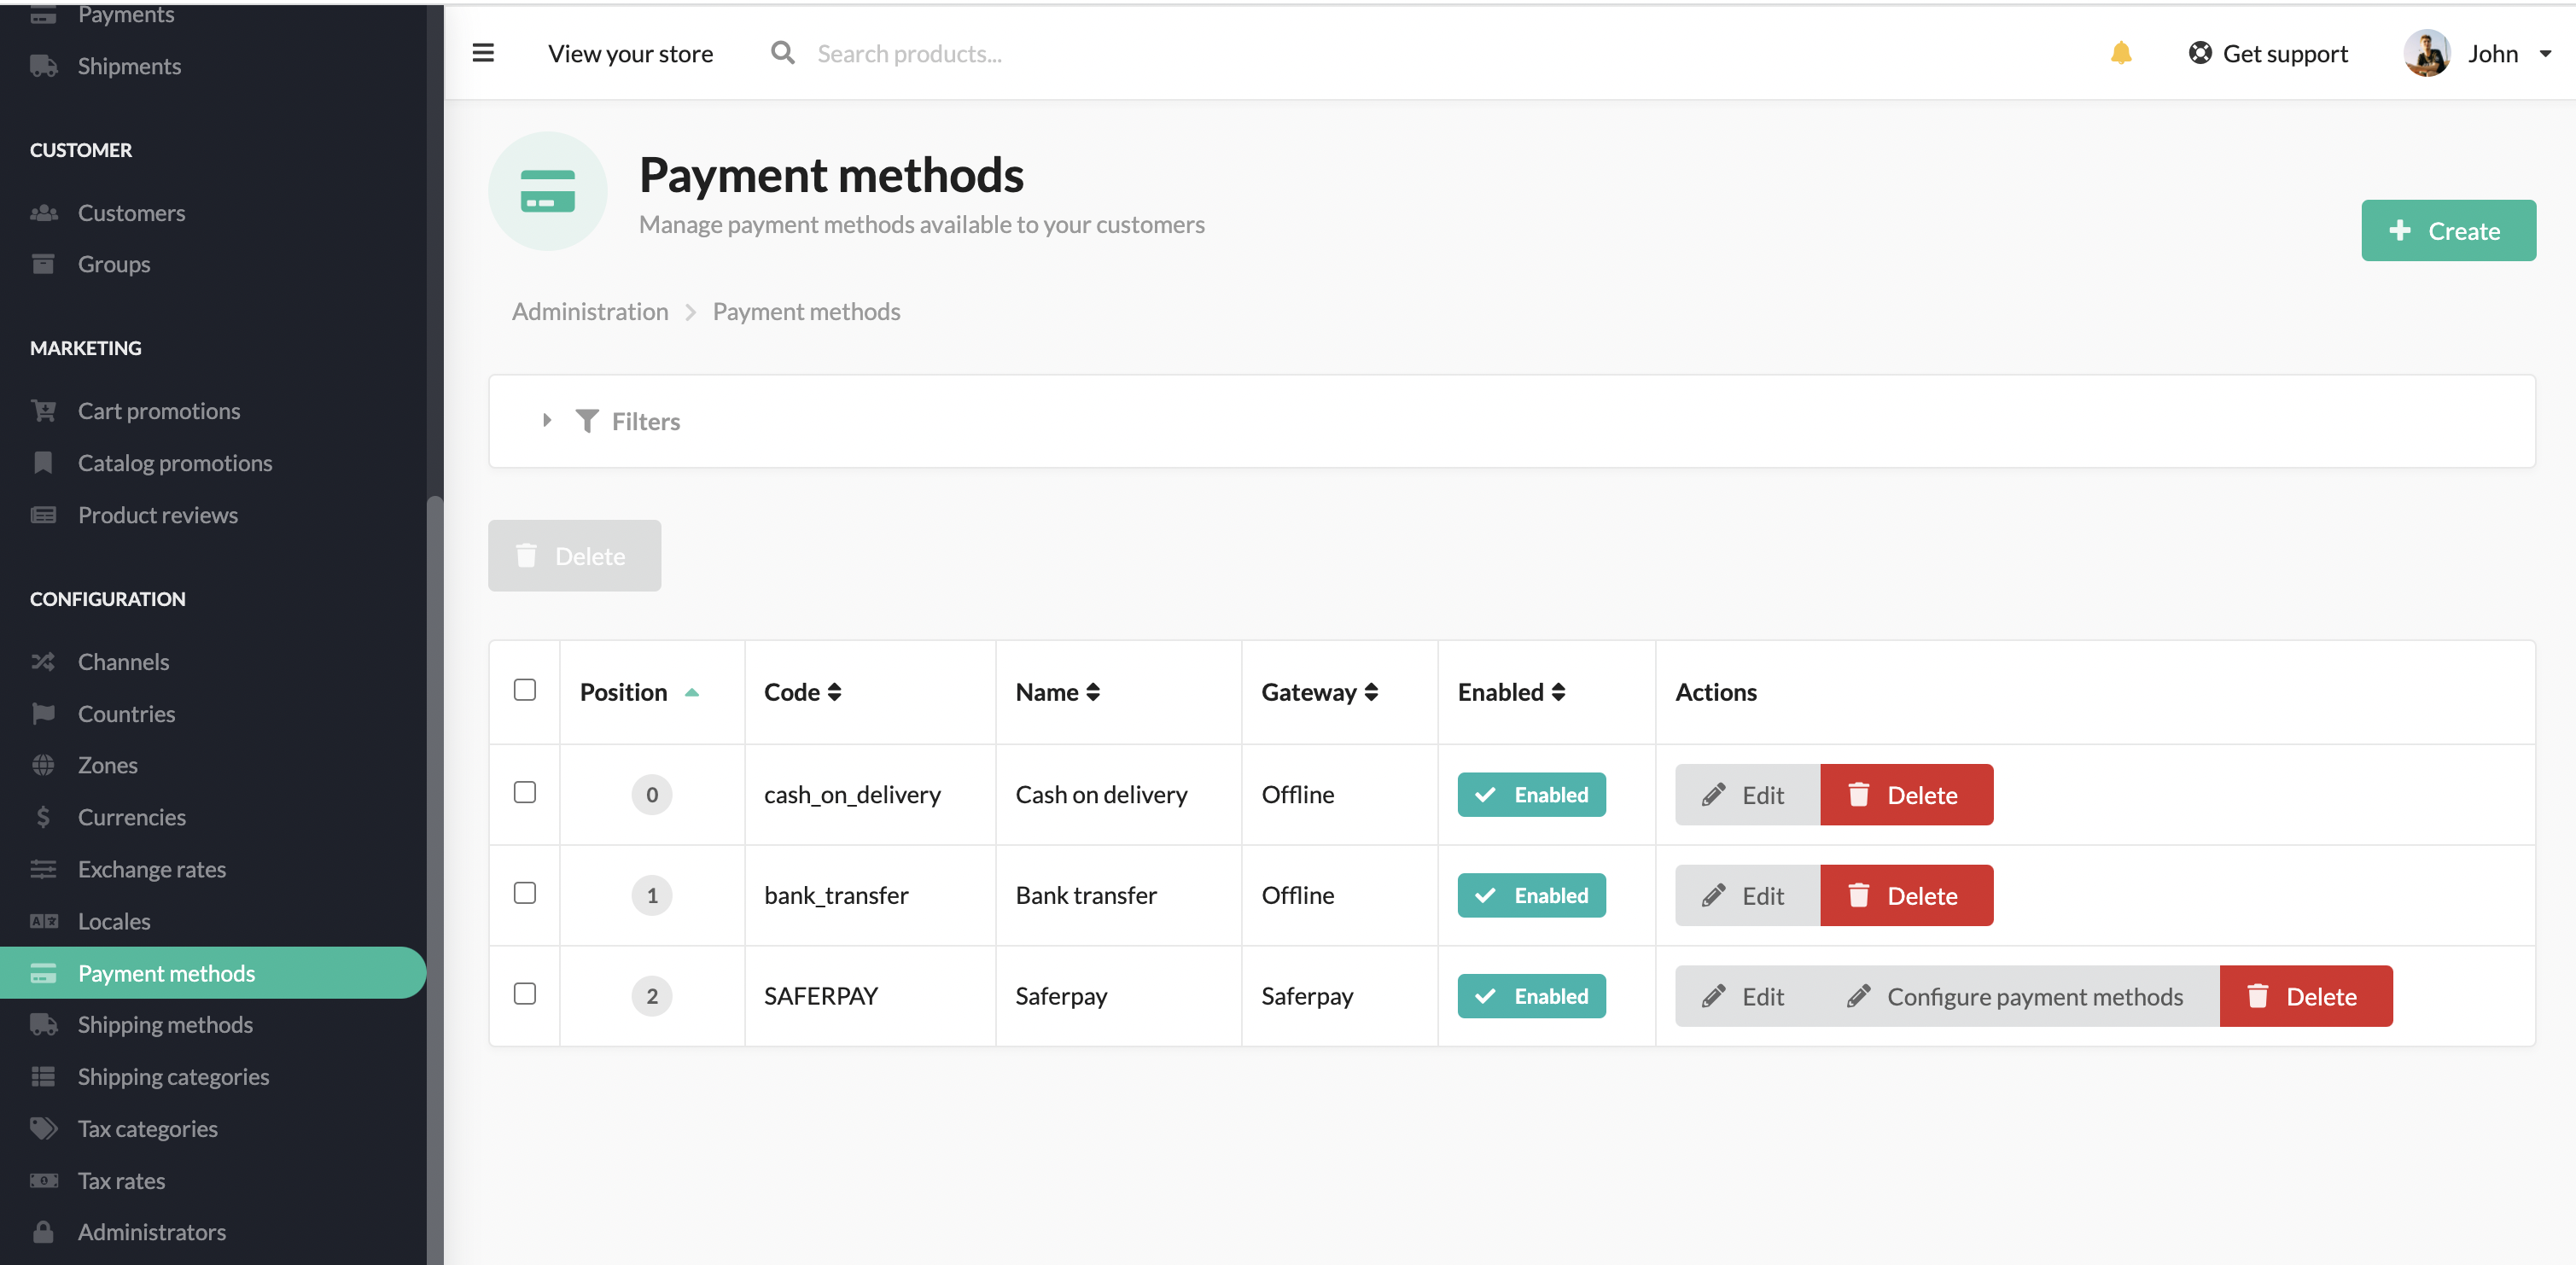Expand the Filters panel arrow
The height and width of the screenshot is (1265, 2576).
(x=547, y=420)
